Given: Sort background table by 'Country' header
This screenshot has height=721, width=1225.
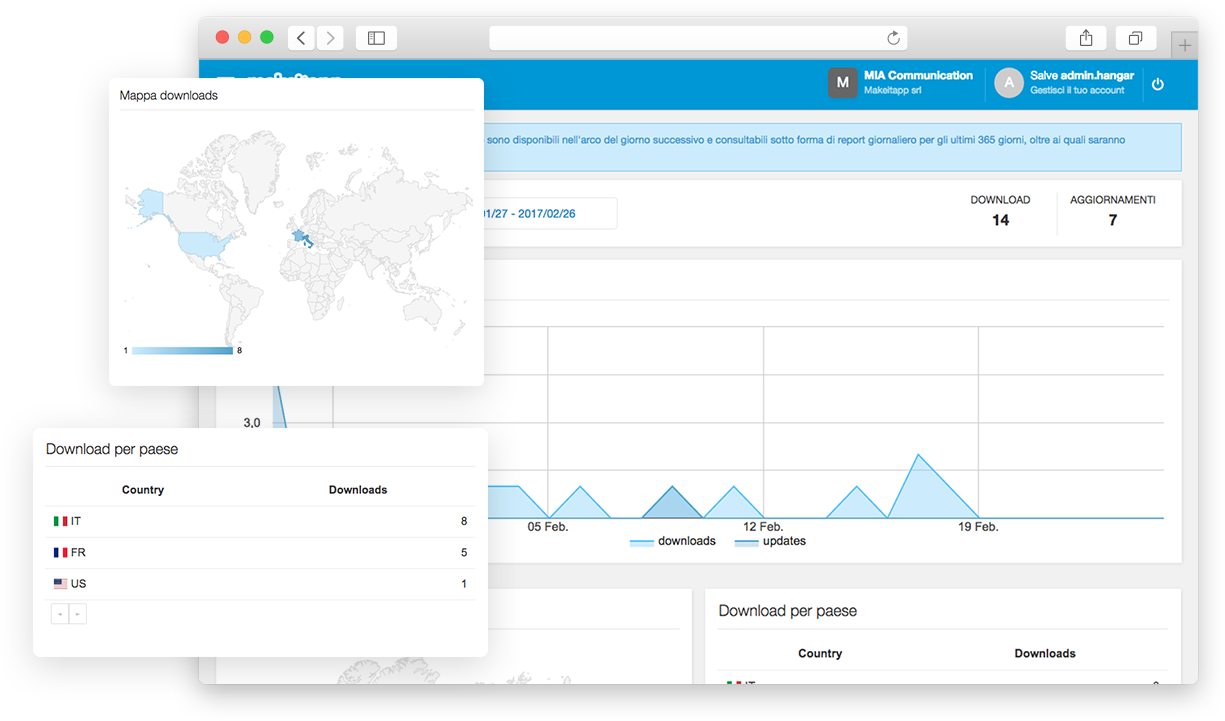Looking at the screenshot, I should click(820, 653).
